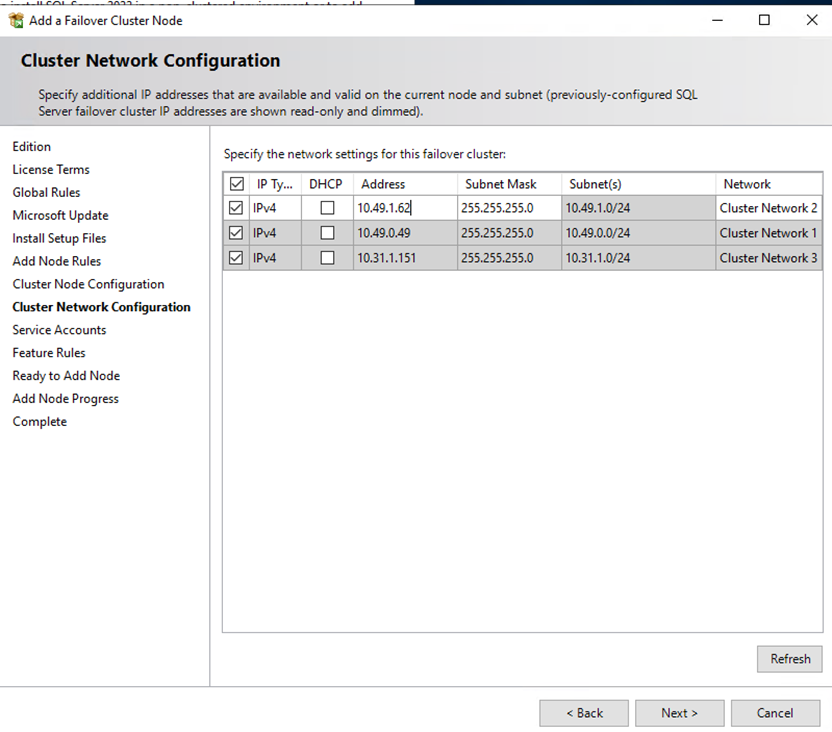Click the 10.49.1.62 address field
Screen dimensions: 832x732
(x=404, y=208)
